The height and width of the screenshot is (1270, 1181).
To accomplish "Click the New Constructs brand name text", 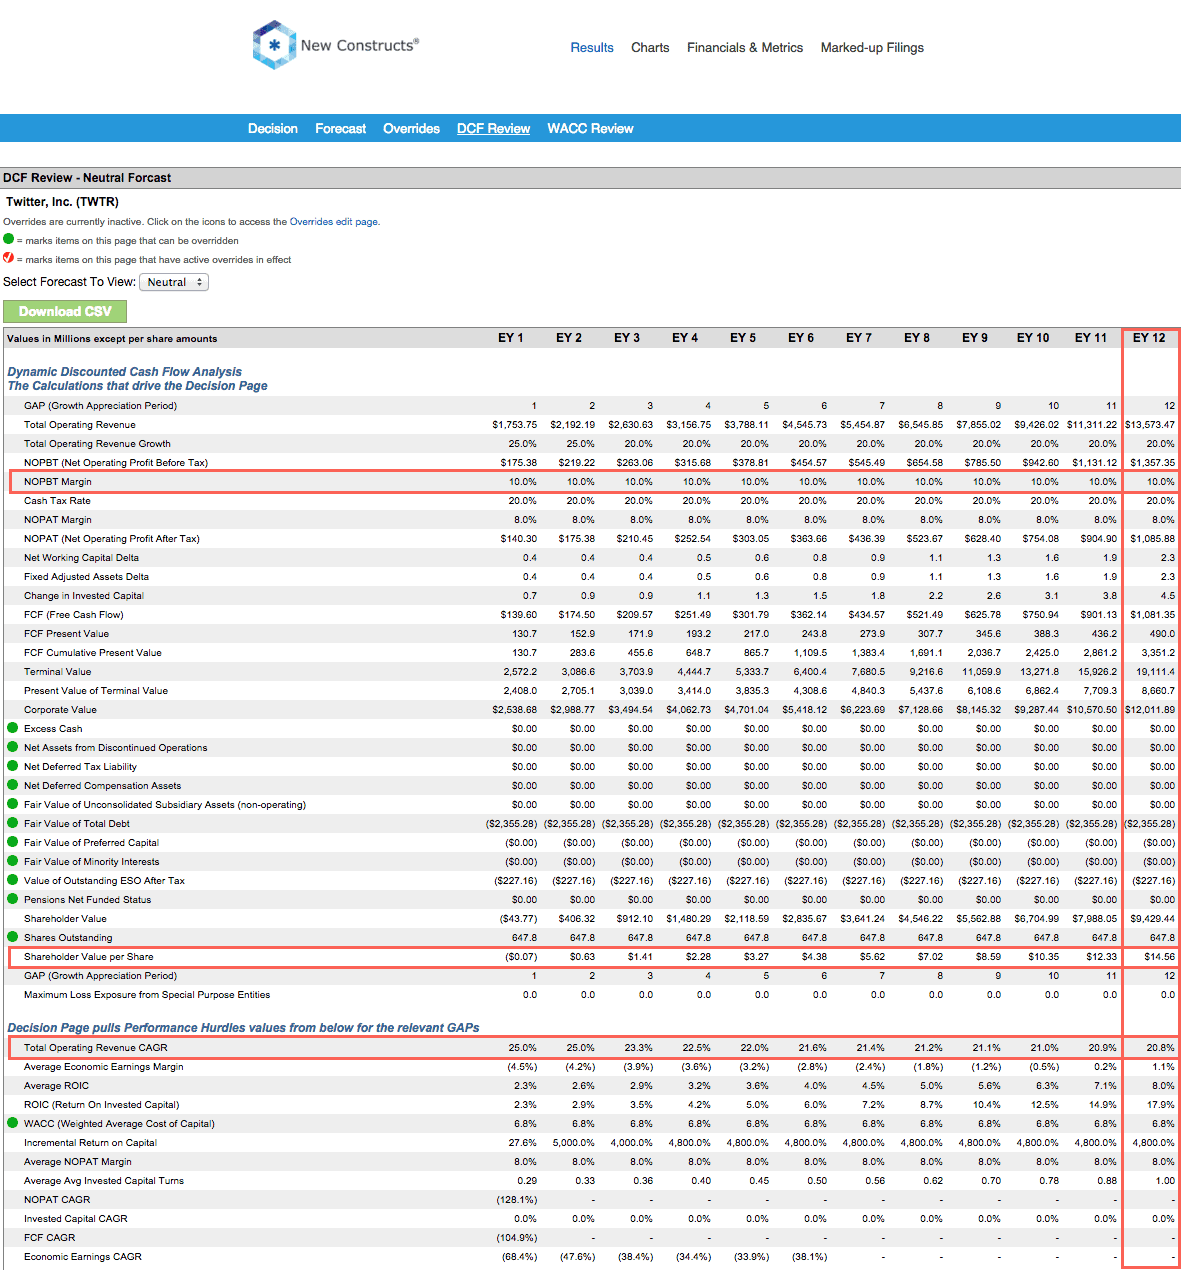I will [359, 45].
